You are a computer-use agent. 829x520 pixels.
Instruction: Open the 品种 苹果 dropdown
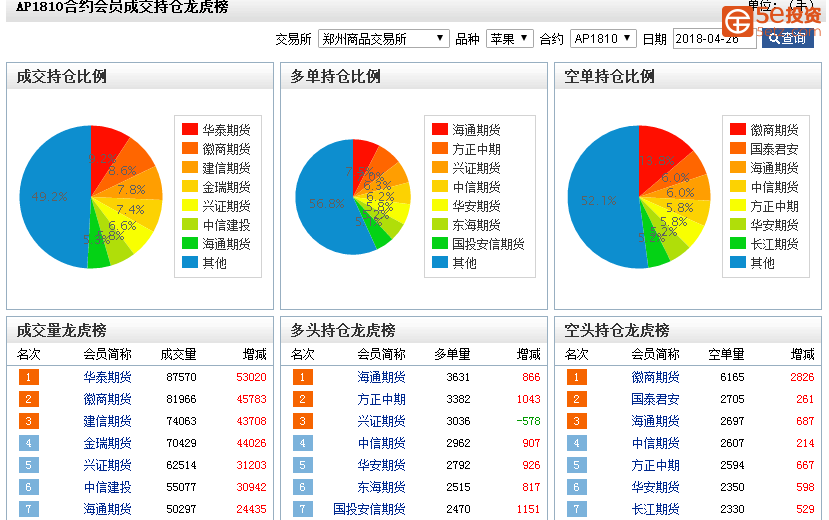click(509, 39)
